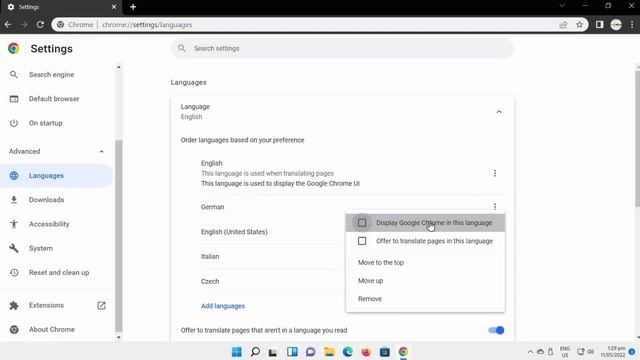Click the address bar URL
This screenshot has width=640, height=360.
coord(147,25)
